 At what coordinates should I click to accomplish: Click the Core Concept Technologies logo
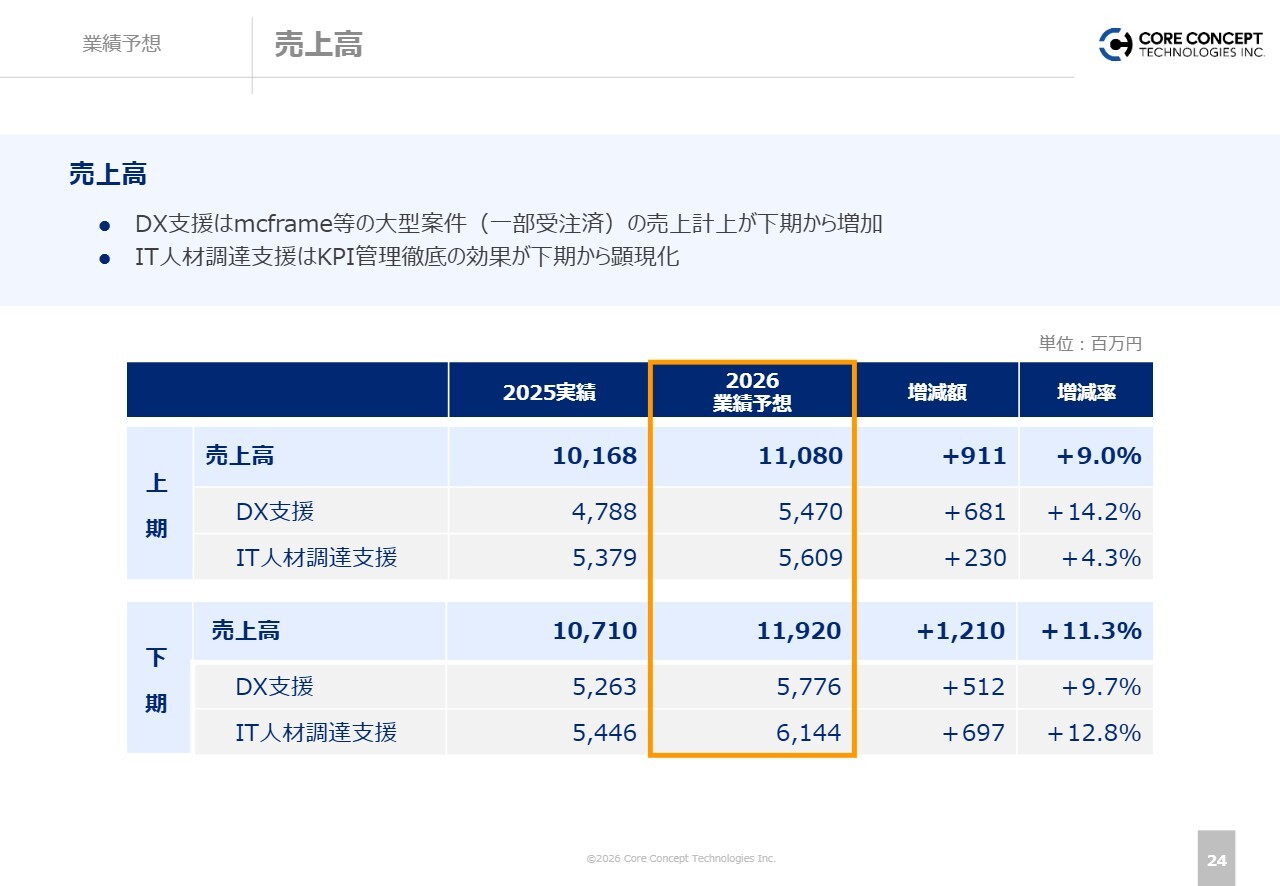[1181, 44]
